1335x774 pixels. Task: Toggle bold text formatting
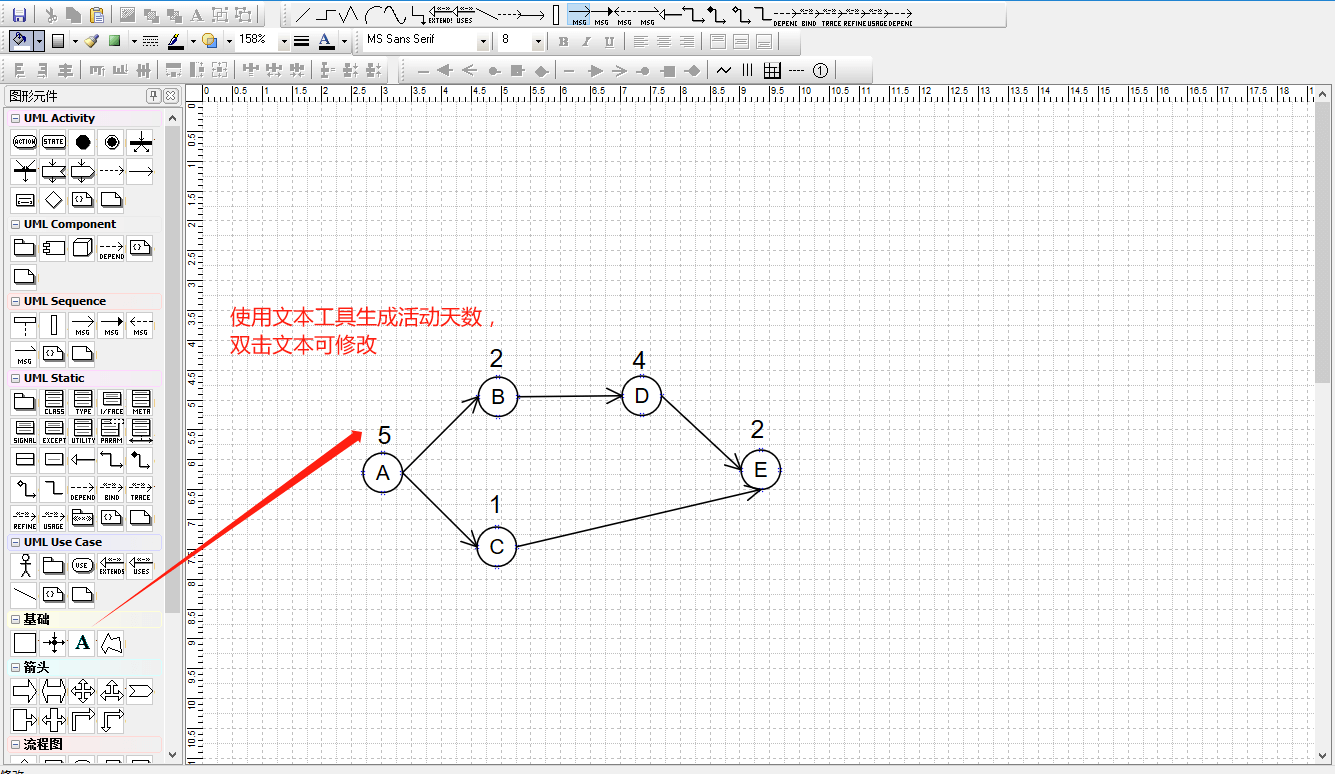(562, 41)
